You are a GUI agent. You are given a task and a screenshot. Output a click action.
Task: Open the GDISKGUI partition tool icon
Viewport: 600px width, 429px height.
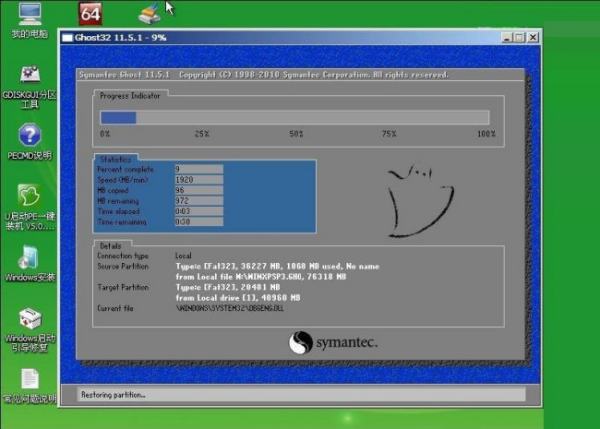click(30, 76)
